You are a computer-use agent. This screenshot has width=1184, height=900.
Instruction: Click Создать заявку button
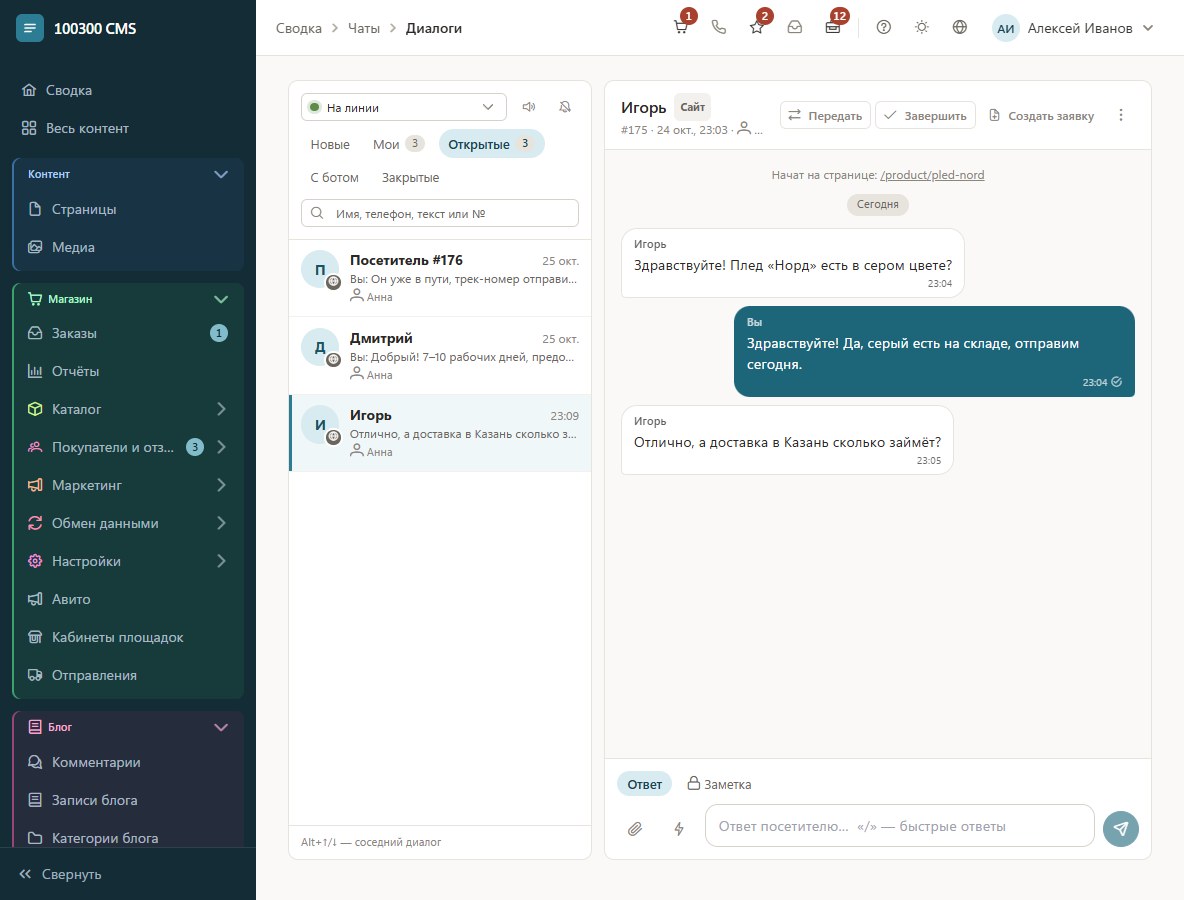[x=1041, y=116]
